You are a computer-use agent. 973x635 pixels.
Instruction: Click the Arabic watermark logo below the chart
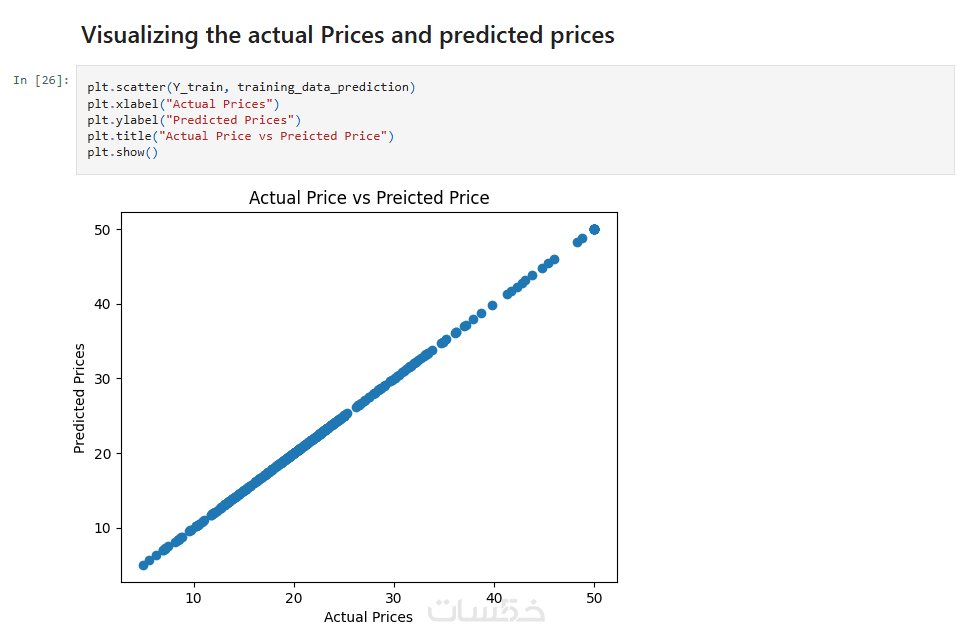486,612
